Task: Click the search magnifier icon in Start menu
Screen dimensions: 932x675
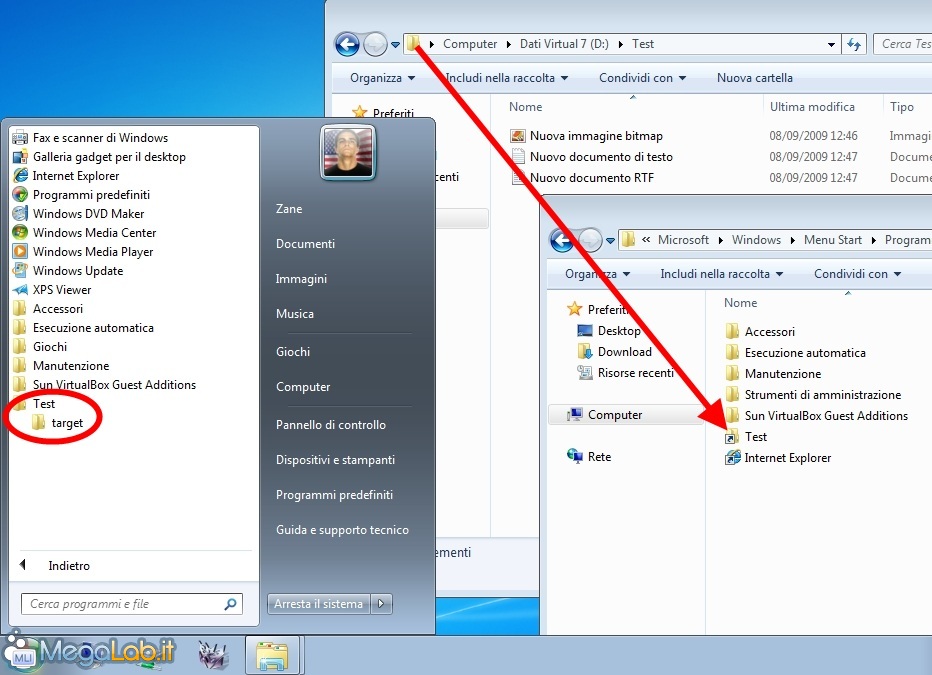Action: click(x=231, y=604)
